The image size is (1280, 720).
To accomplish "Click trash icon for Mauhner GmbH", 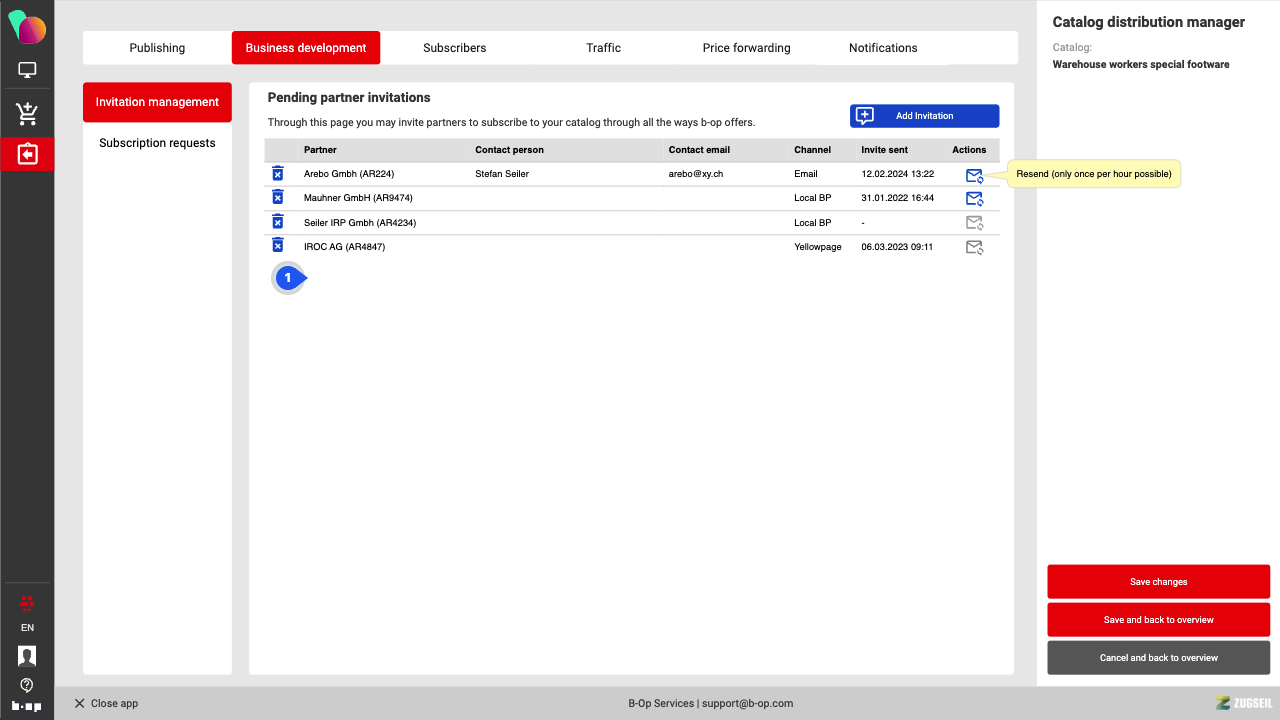I will tap(278, 198).
